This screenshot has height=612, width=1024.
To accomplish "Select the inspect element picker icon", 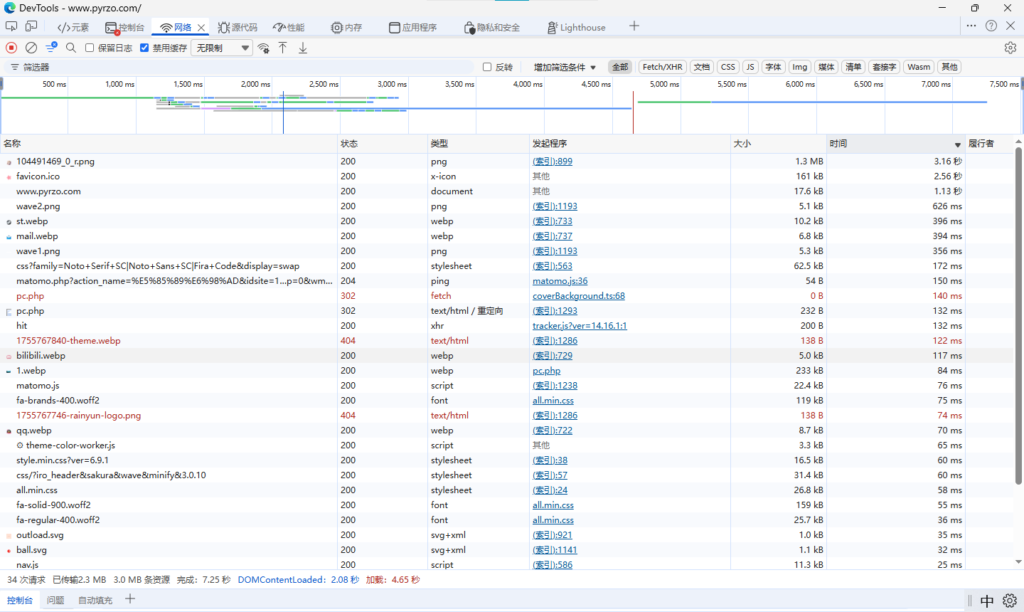I will coord(12,27).
